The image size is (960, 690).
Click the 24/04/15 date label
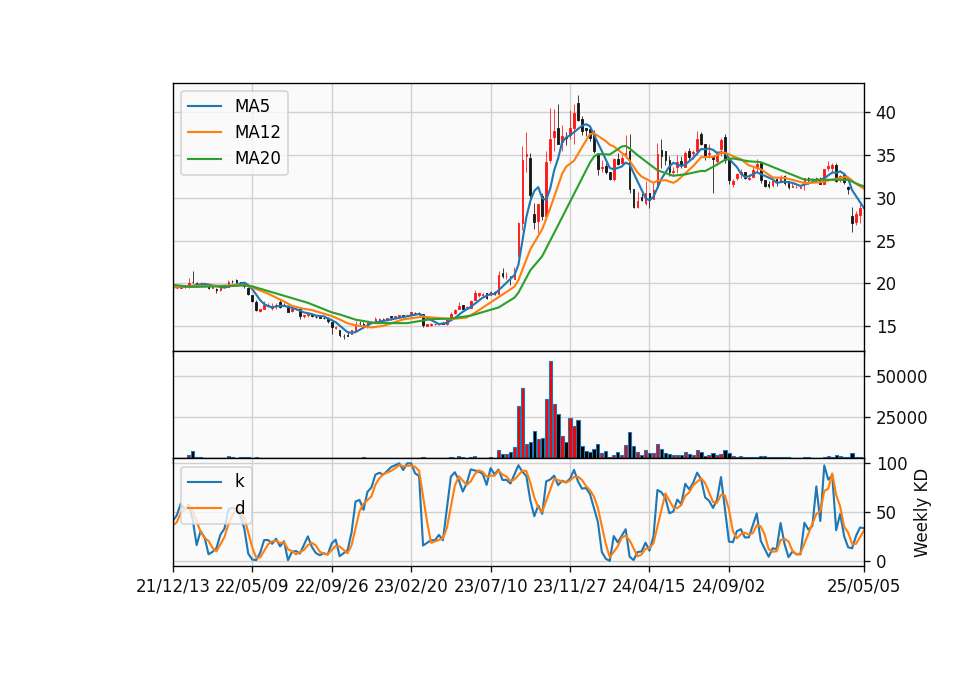tap(648, 586)
